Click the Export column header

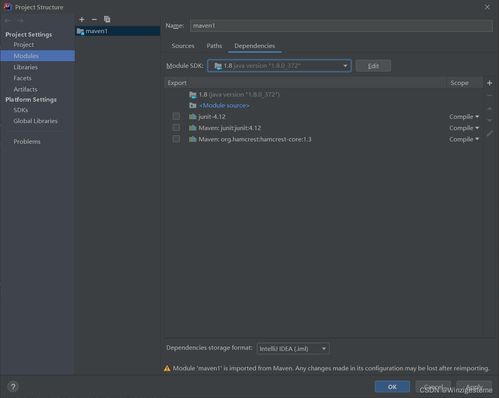177,83
